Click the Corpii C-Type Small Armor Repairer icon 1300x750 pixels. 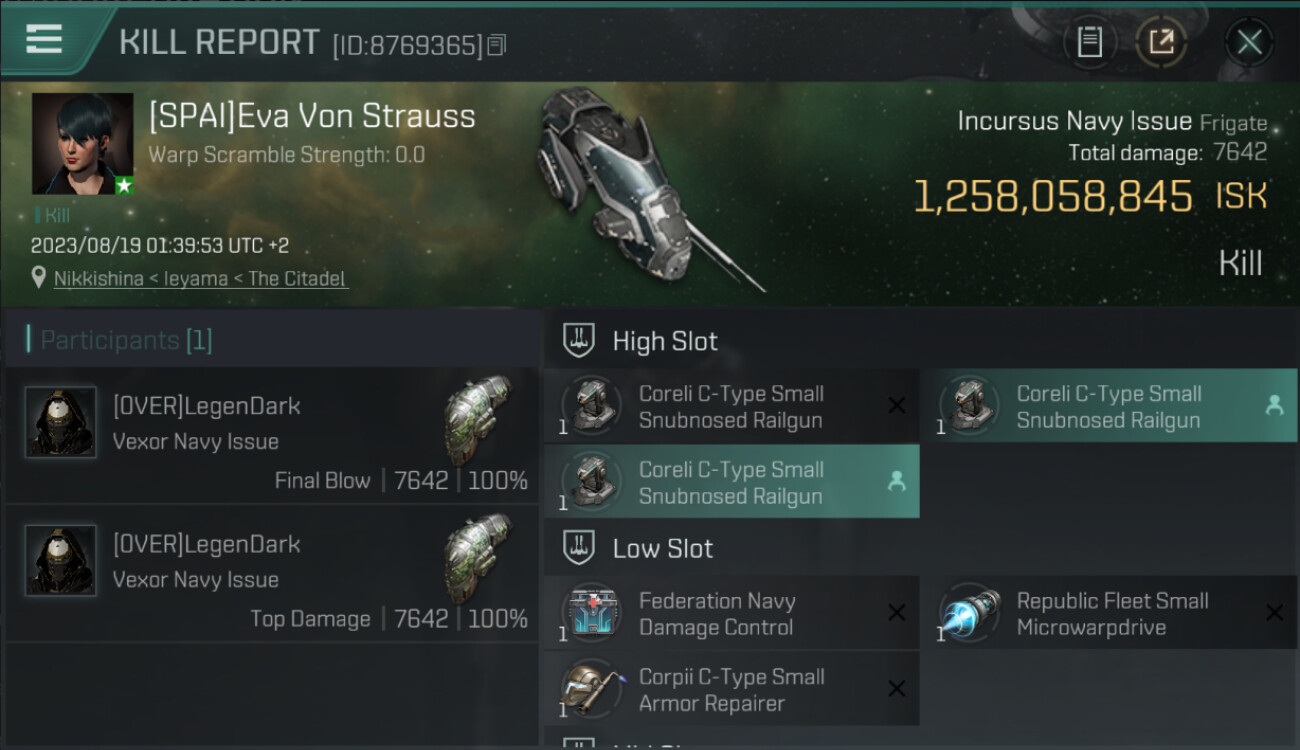[591, 689]
